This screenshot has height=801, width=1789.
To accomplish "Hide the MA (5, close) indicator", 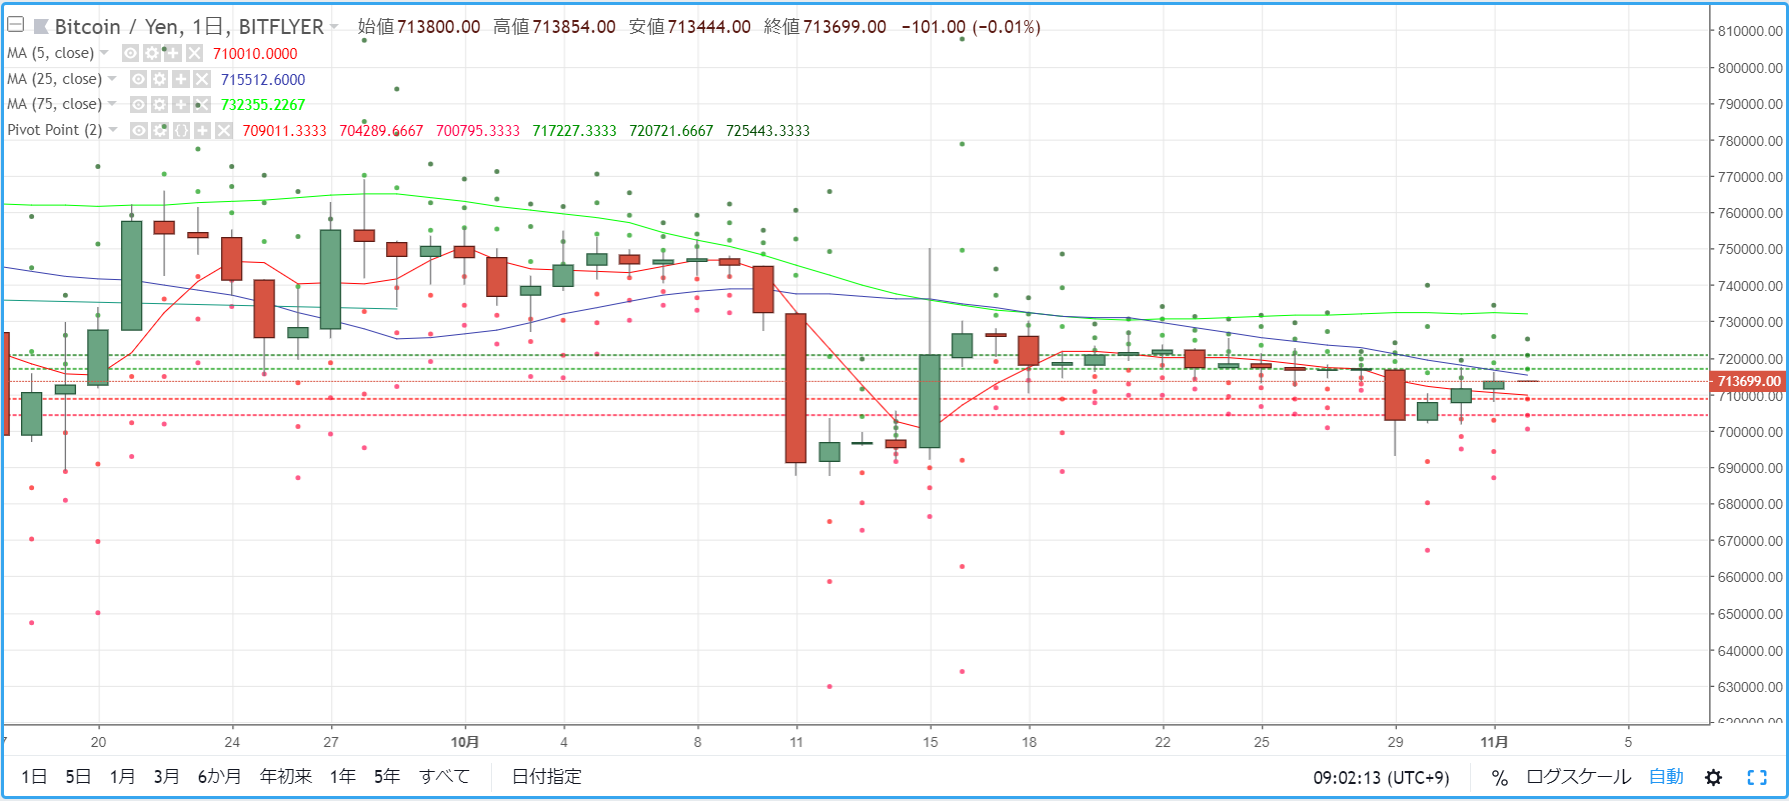I will (x=130, y=53).
